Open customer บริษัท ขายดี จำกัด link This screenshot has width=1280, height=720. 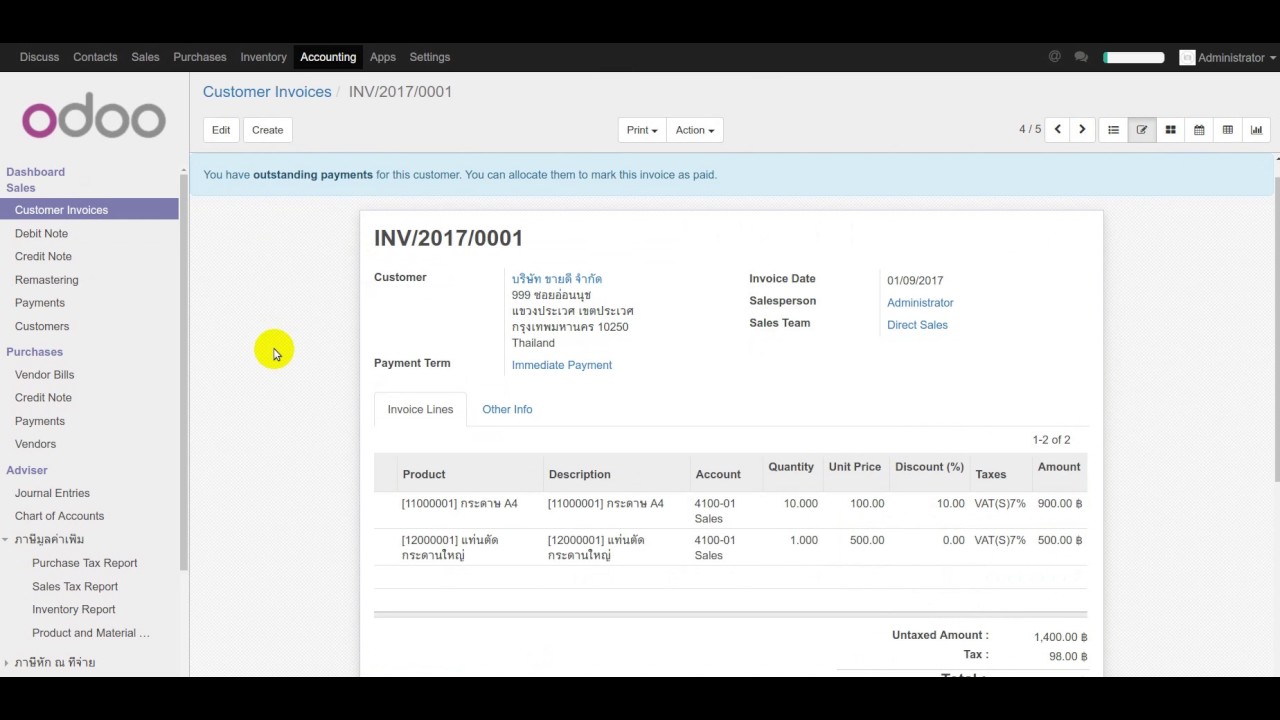tap(557, 279)
